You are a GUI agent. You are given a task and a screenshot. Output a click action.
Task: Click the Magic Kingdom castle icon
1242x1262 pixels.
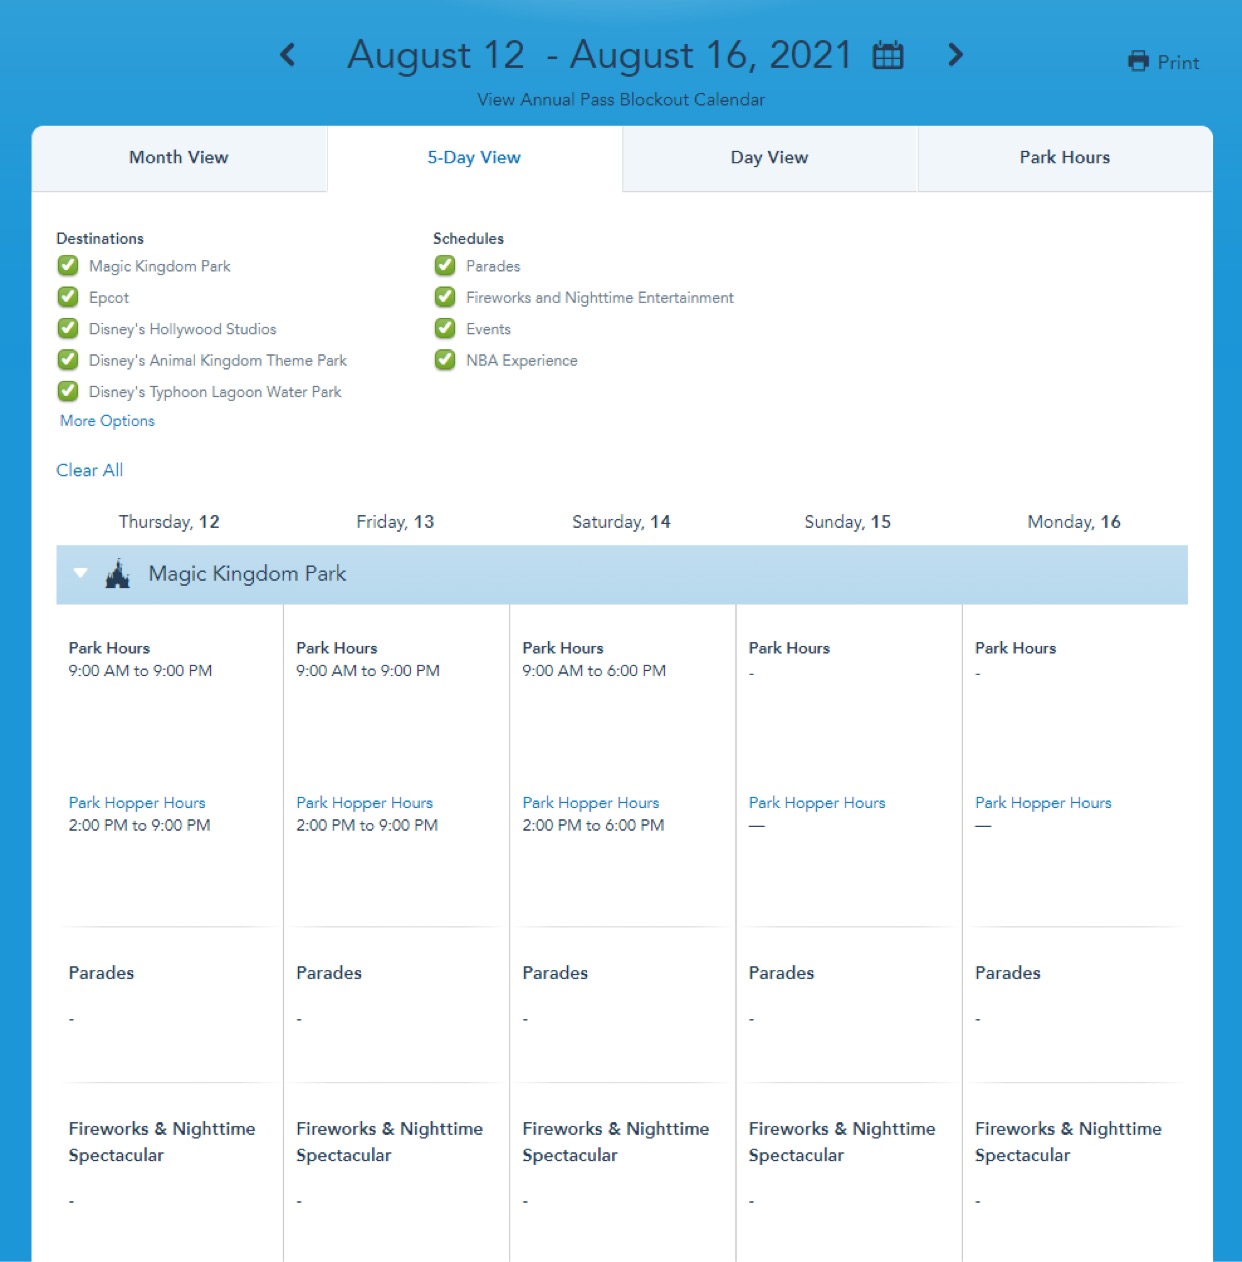tap(118, 574)
